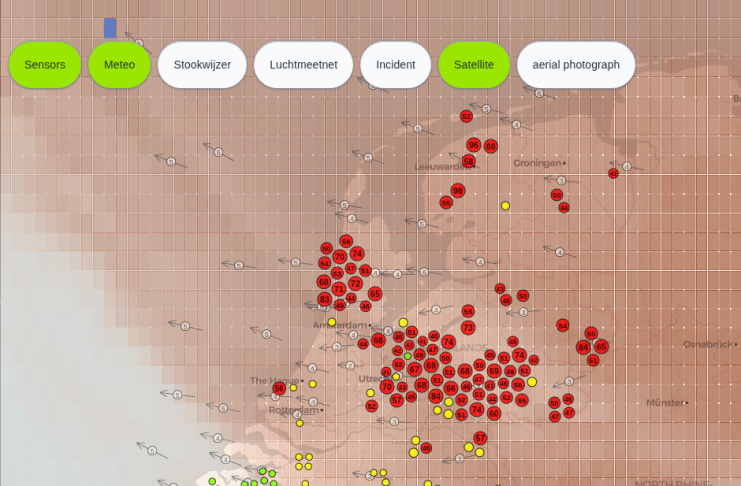Open the sensor marker showing 67
Viewport: 741px width, 486px height.
414,369
